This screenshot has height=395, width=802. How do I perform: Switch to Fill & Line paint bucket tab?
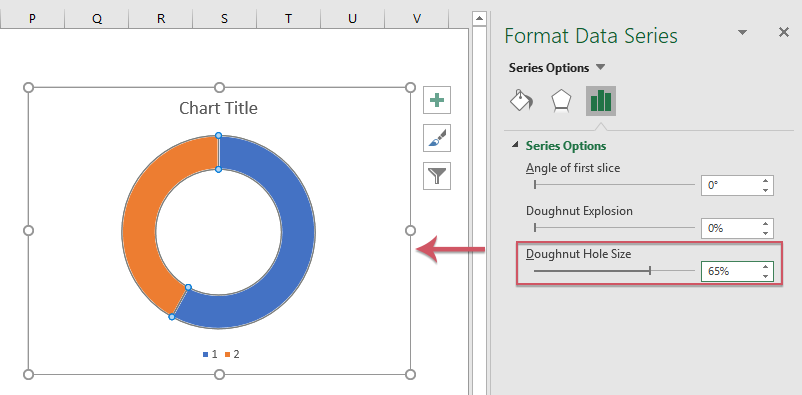tap(521, 100)
